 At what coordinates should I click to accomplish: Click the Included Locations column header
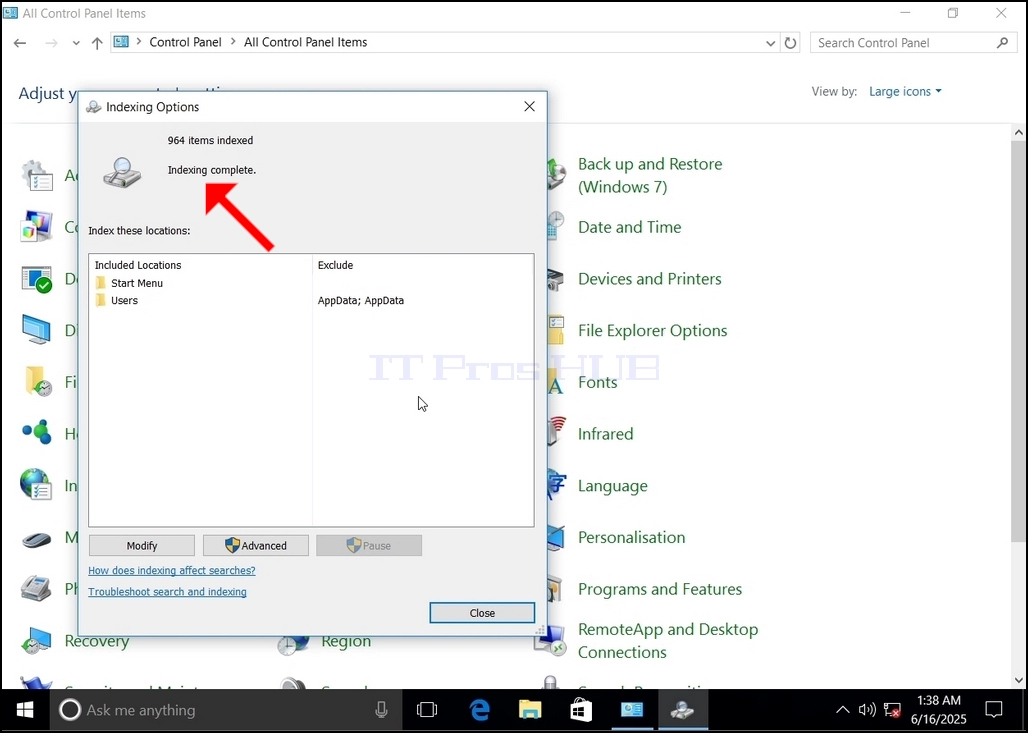pos(138,265)
